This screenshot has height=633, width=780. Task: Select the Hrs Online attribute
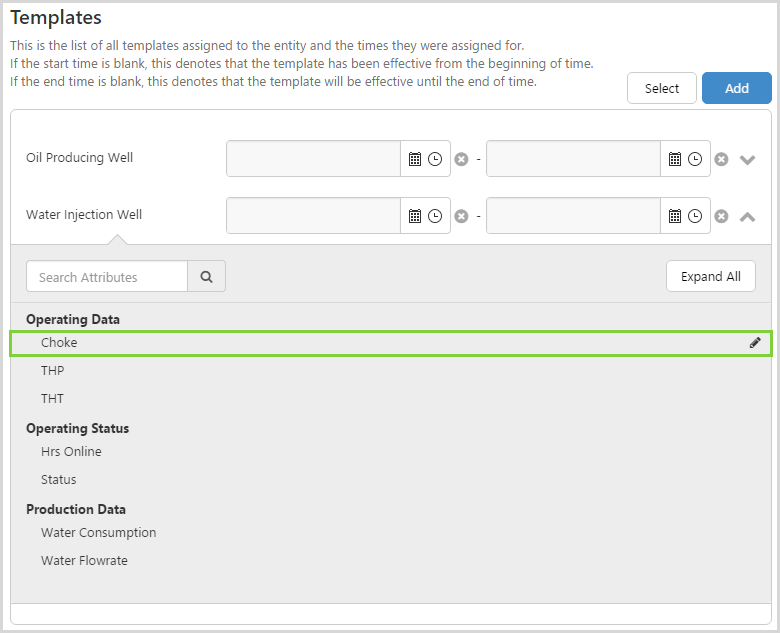(x=71, y=452)
